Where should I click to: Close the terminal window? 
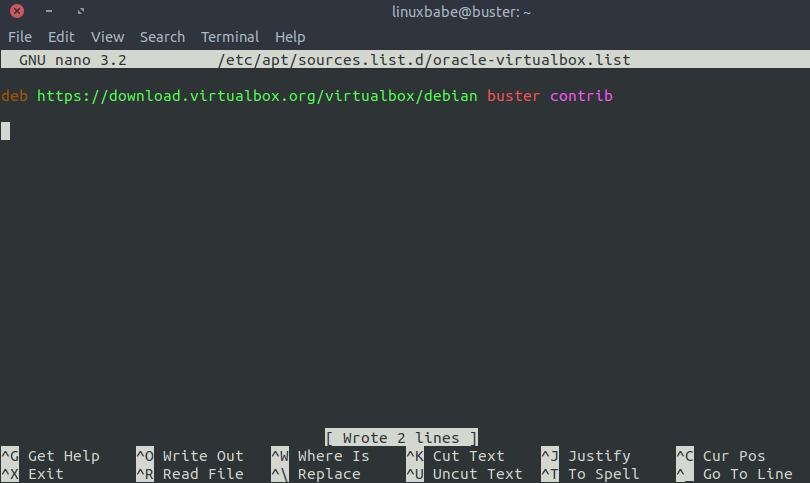tap(17, 11)
